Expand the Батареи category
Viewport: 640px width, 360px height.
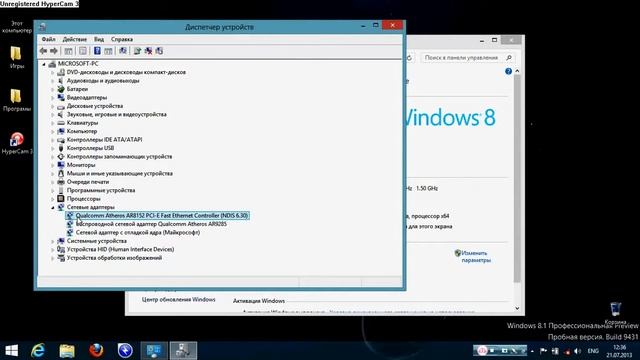point(53,89)
